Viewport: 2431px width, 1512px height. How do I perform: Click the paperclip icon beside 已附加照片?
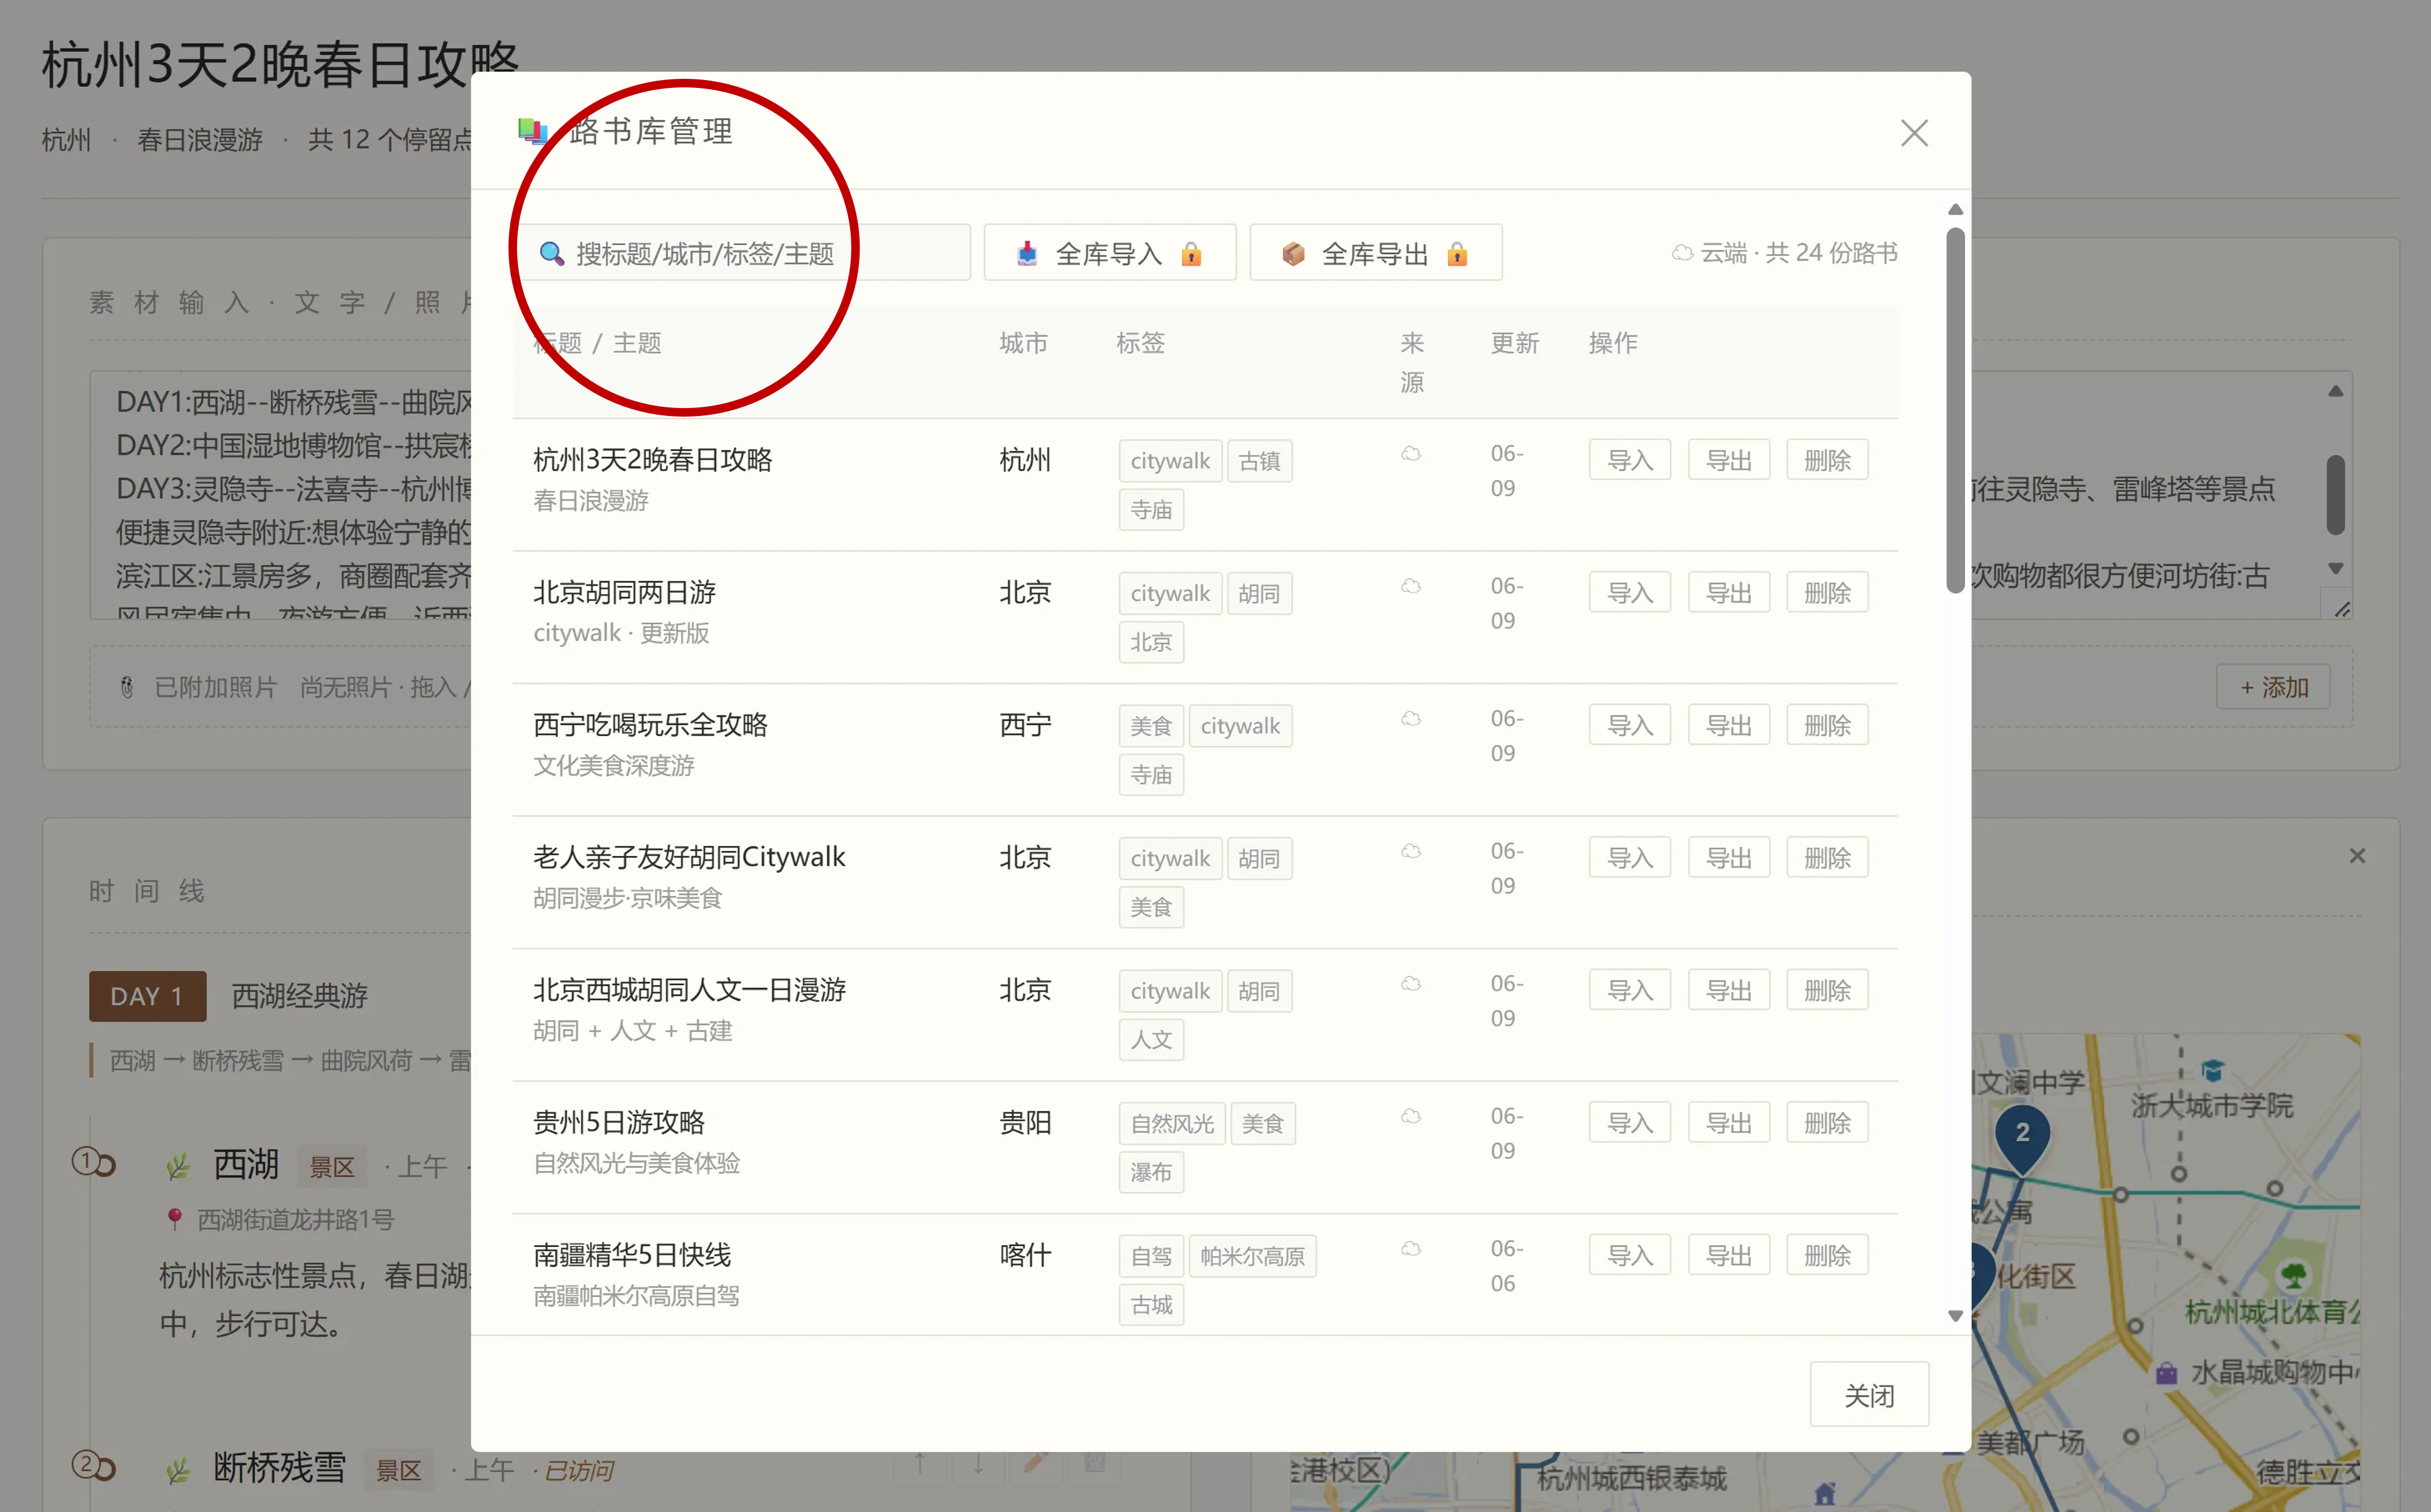127,687
